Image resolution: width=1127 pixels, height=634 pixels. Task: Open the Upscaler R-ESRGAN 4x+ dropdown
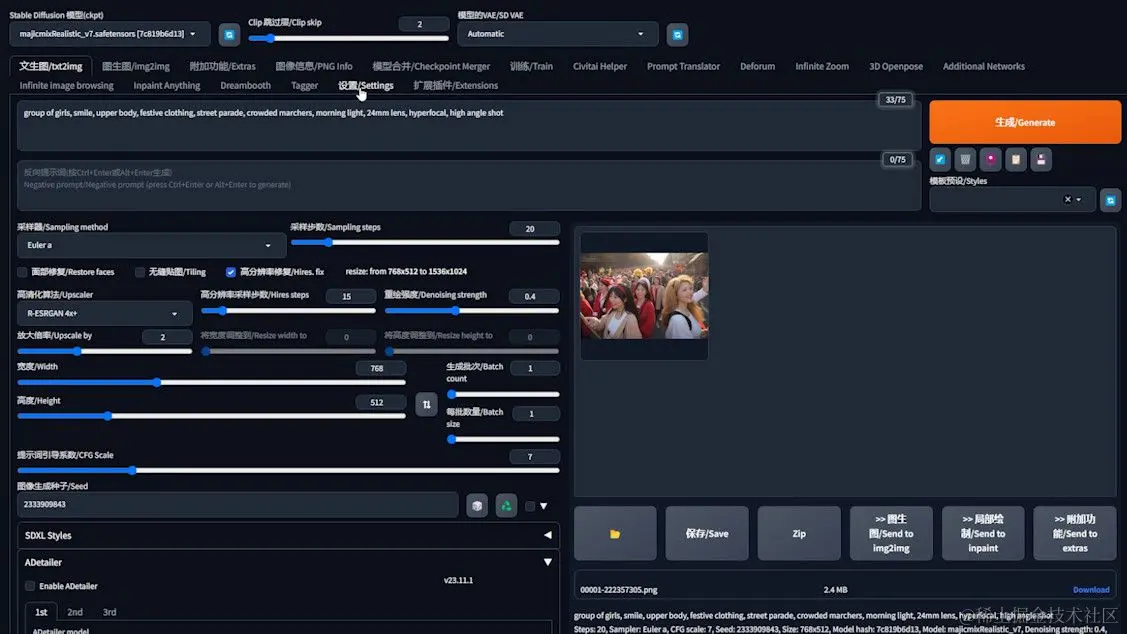pyautogui.click(x=104, y=313)
